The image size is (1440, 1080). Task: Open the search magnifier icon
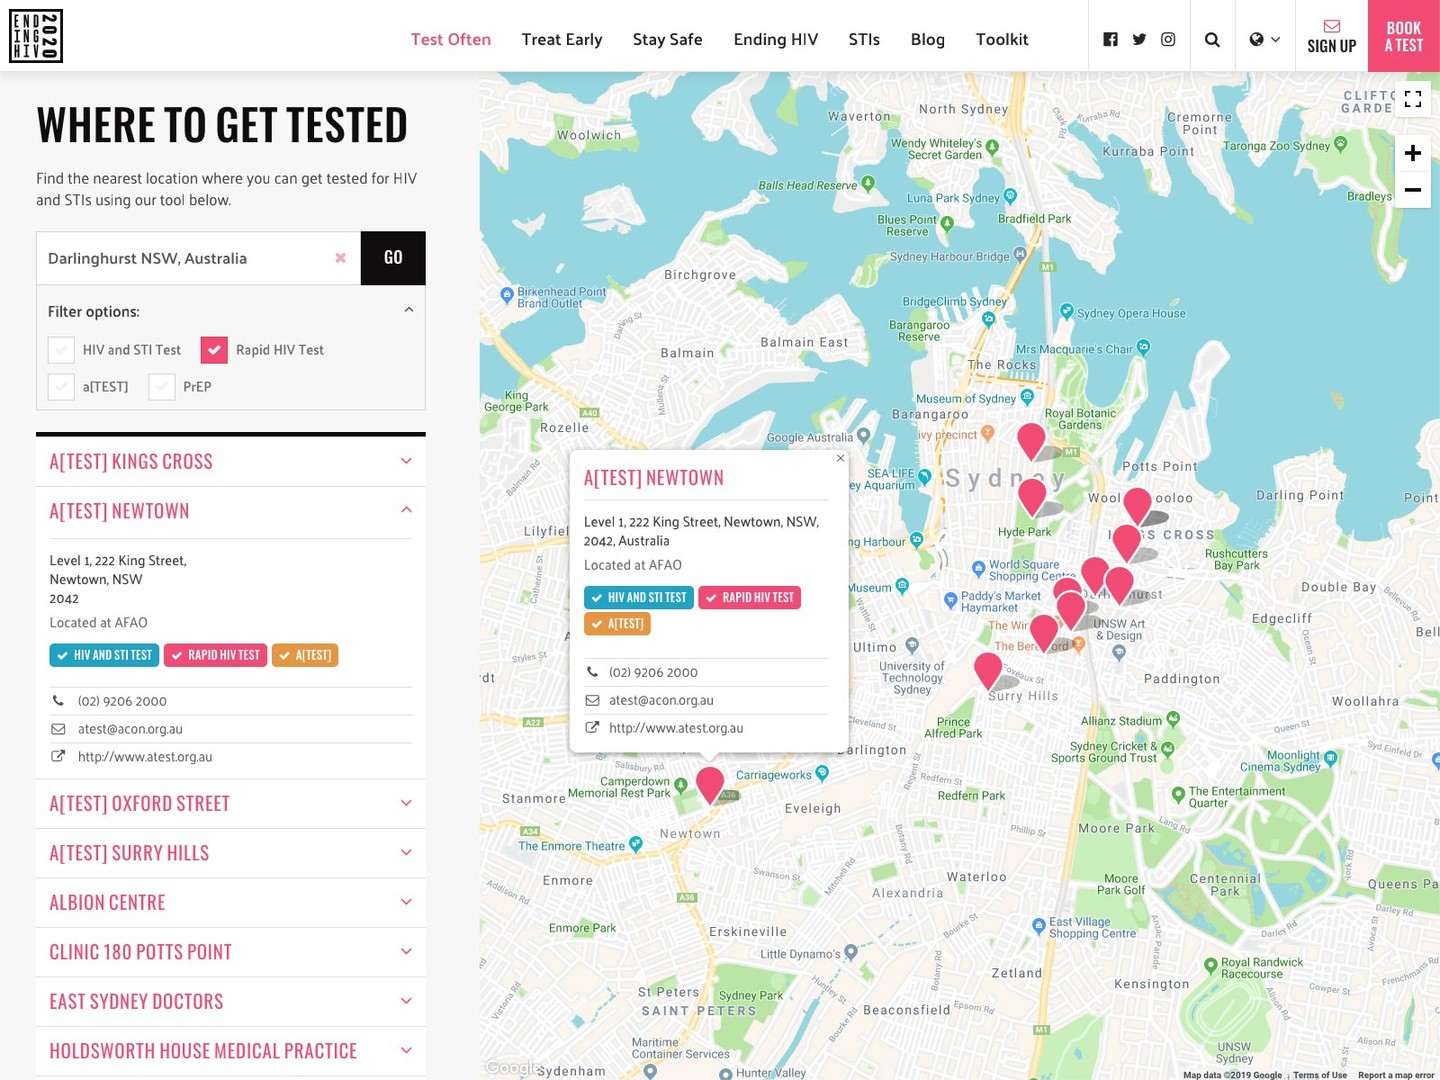pyautogui.click(x=1212, y=39)
